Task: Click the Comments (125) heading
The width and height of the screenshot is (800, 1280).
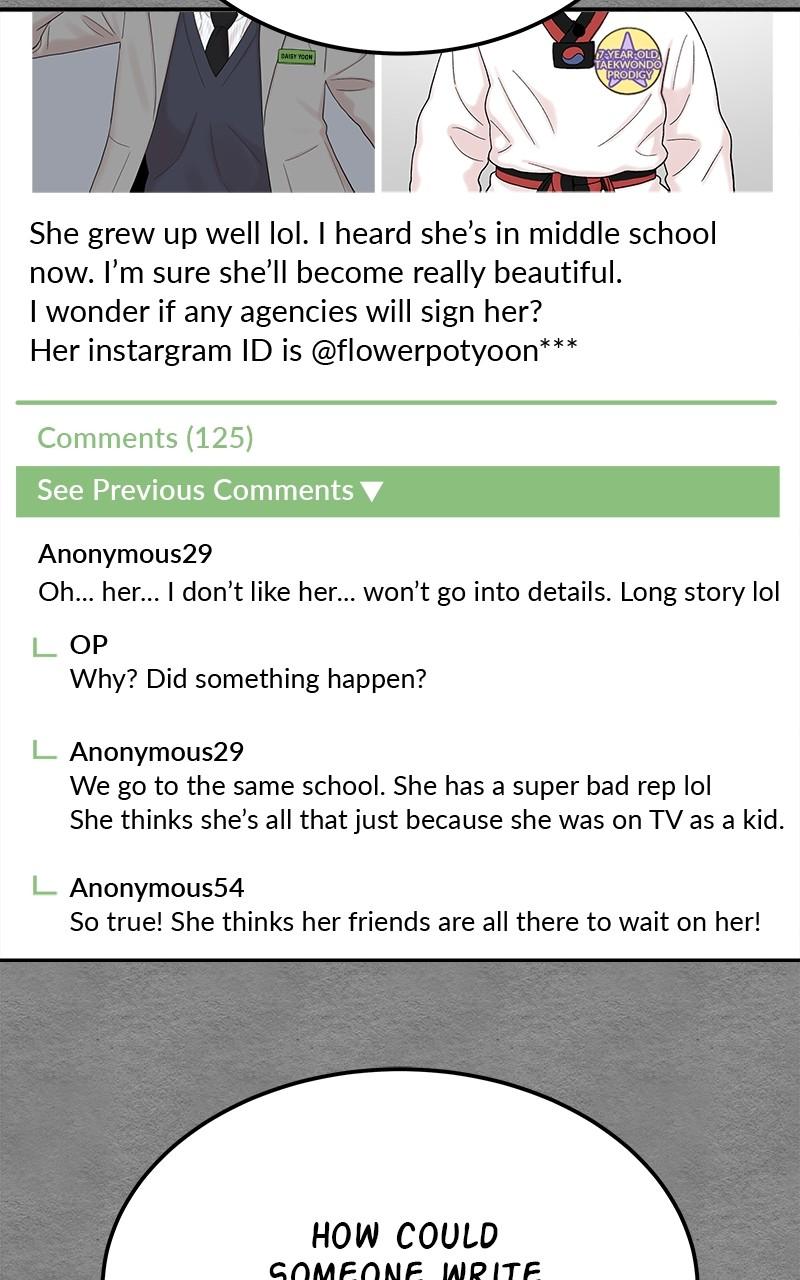Action: point(145,438)
